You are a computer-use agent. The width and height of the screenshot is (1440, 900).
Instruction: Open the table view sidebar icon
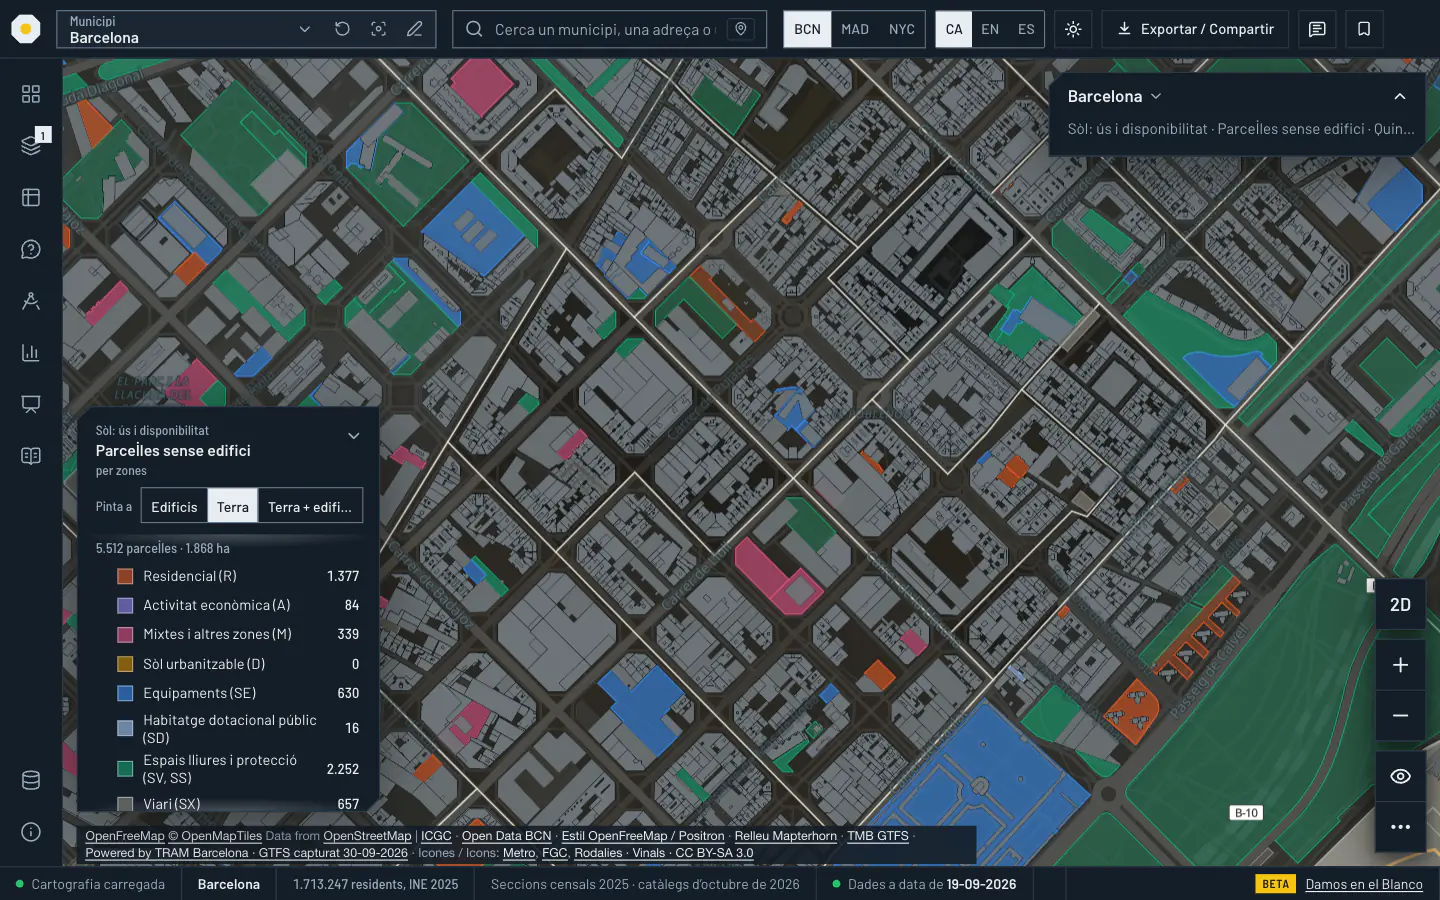click(31, 197)
